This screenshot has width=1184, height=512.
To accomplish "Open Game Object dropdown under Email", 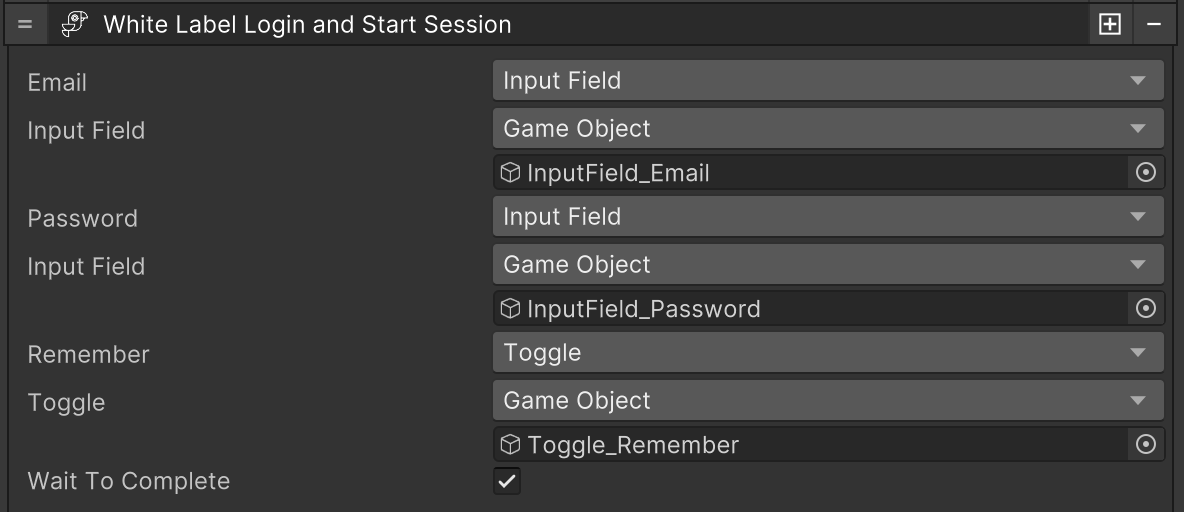I will tap(827, 129).
